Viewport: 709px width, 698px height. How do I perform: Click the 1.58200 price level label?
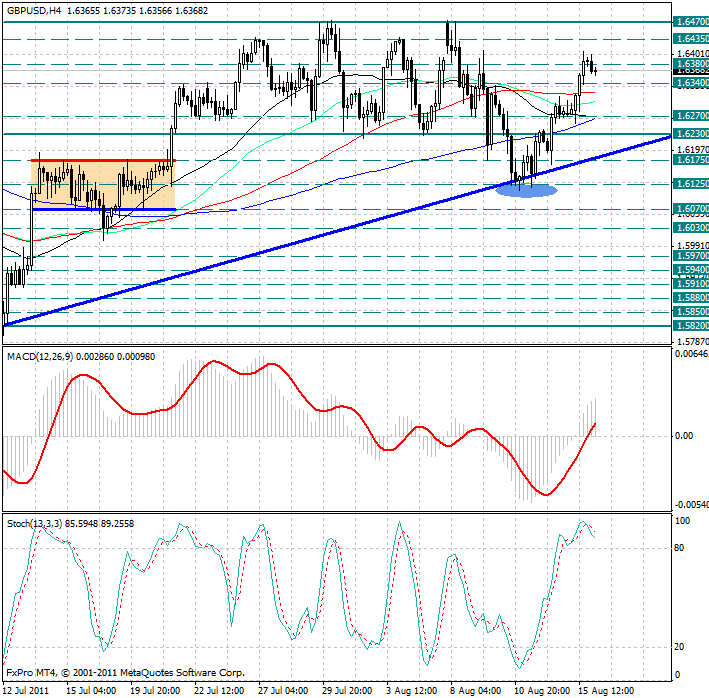coord(691,325)
